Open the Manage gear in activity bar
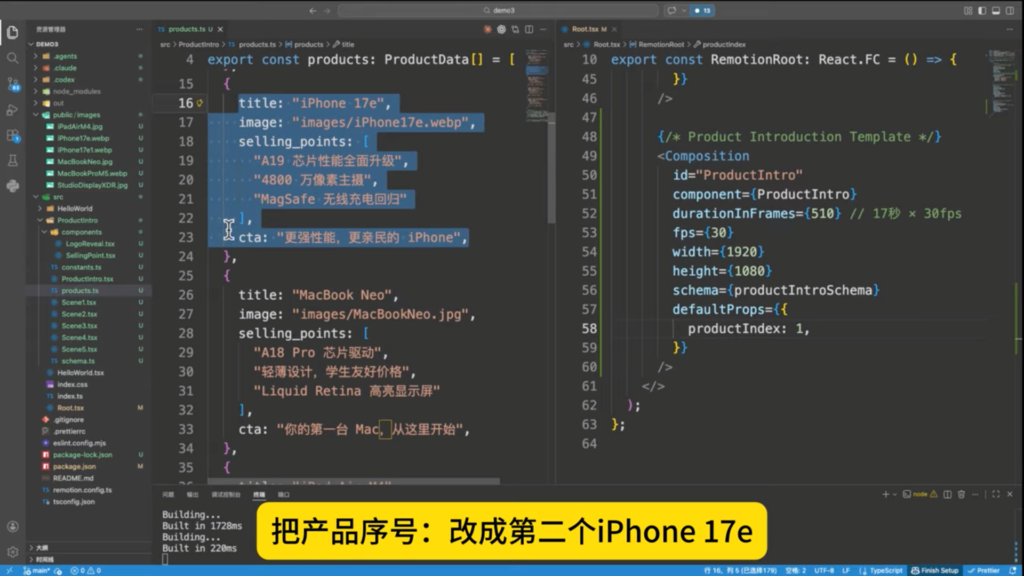Image resolution: width=1024 pixels, height=576 pixels. coord(12,552)
